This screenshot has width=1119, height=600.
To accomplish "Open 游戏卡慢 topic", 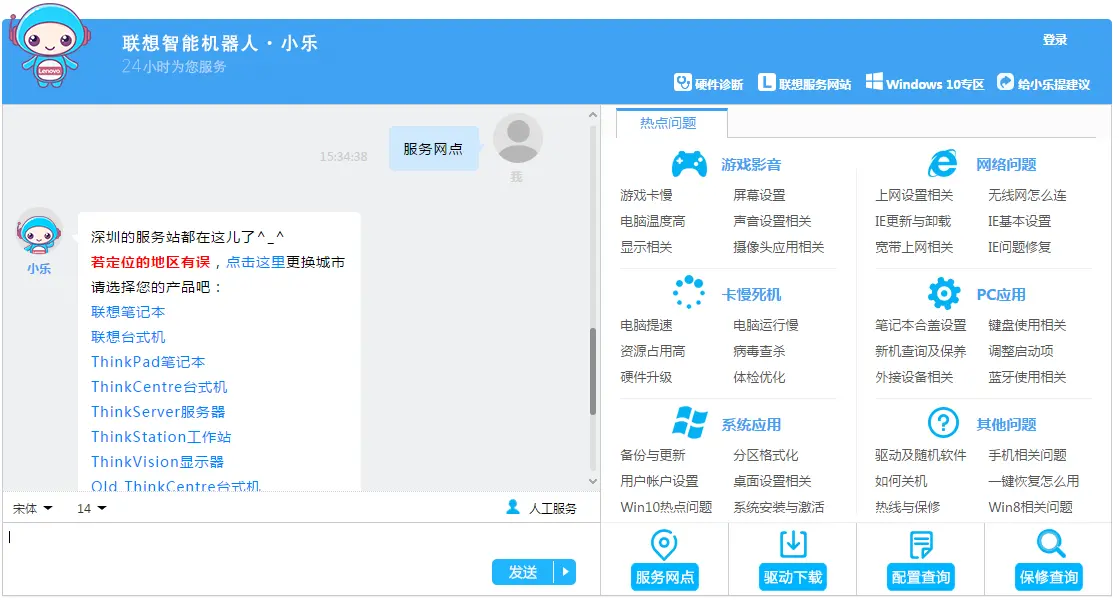I will [x=646, y=195].
